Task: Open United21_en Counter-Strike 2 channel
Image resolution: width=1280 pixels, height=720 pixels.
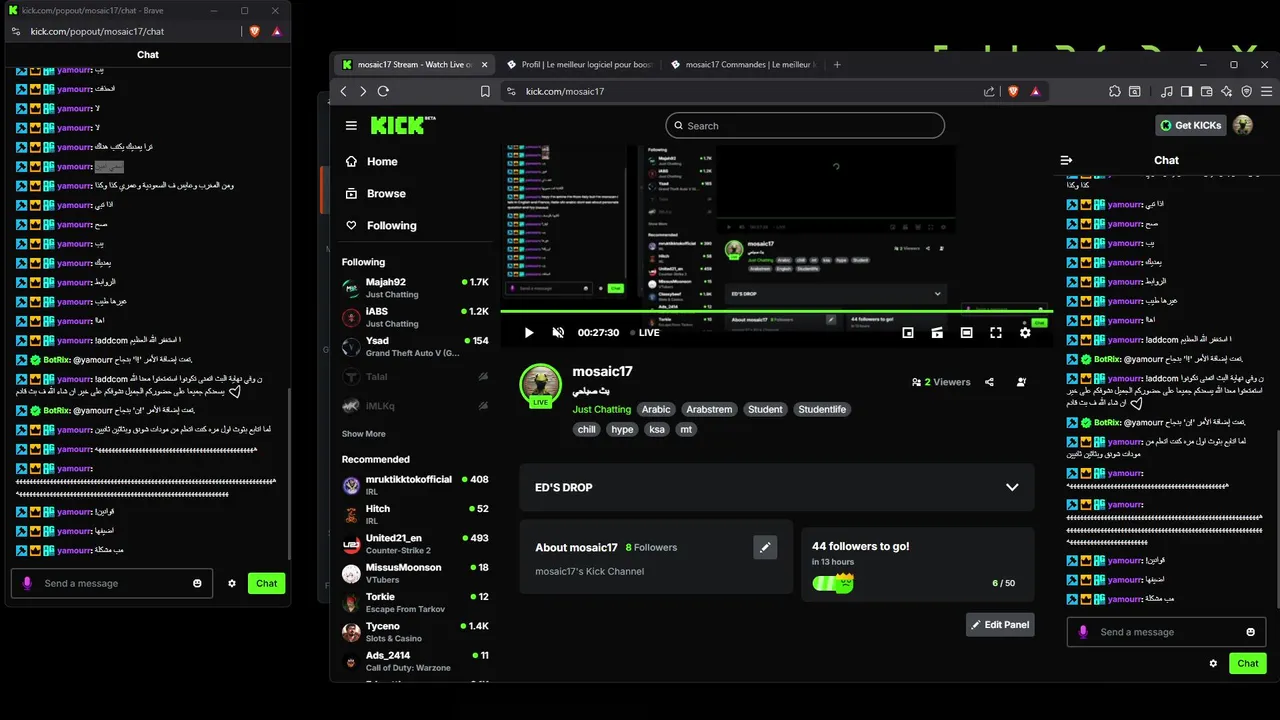Action: [x=415, y=543]
